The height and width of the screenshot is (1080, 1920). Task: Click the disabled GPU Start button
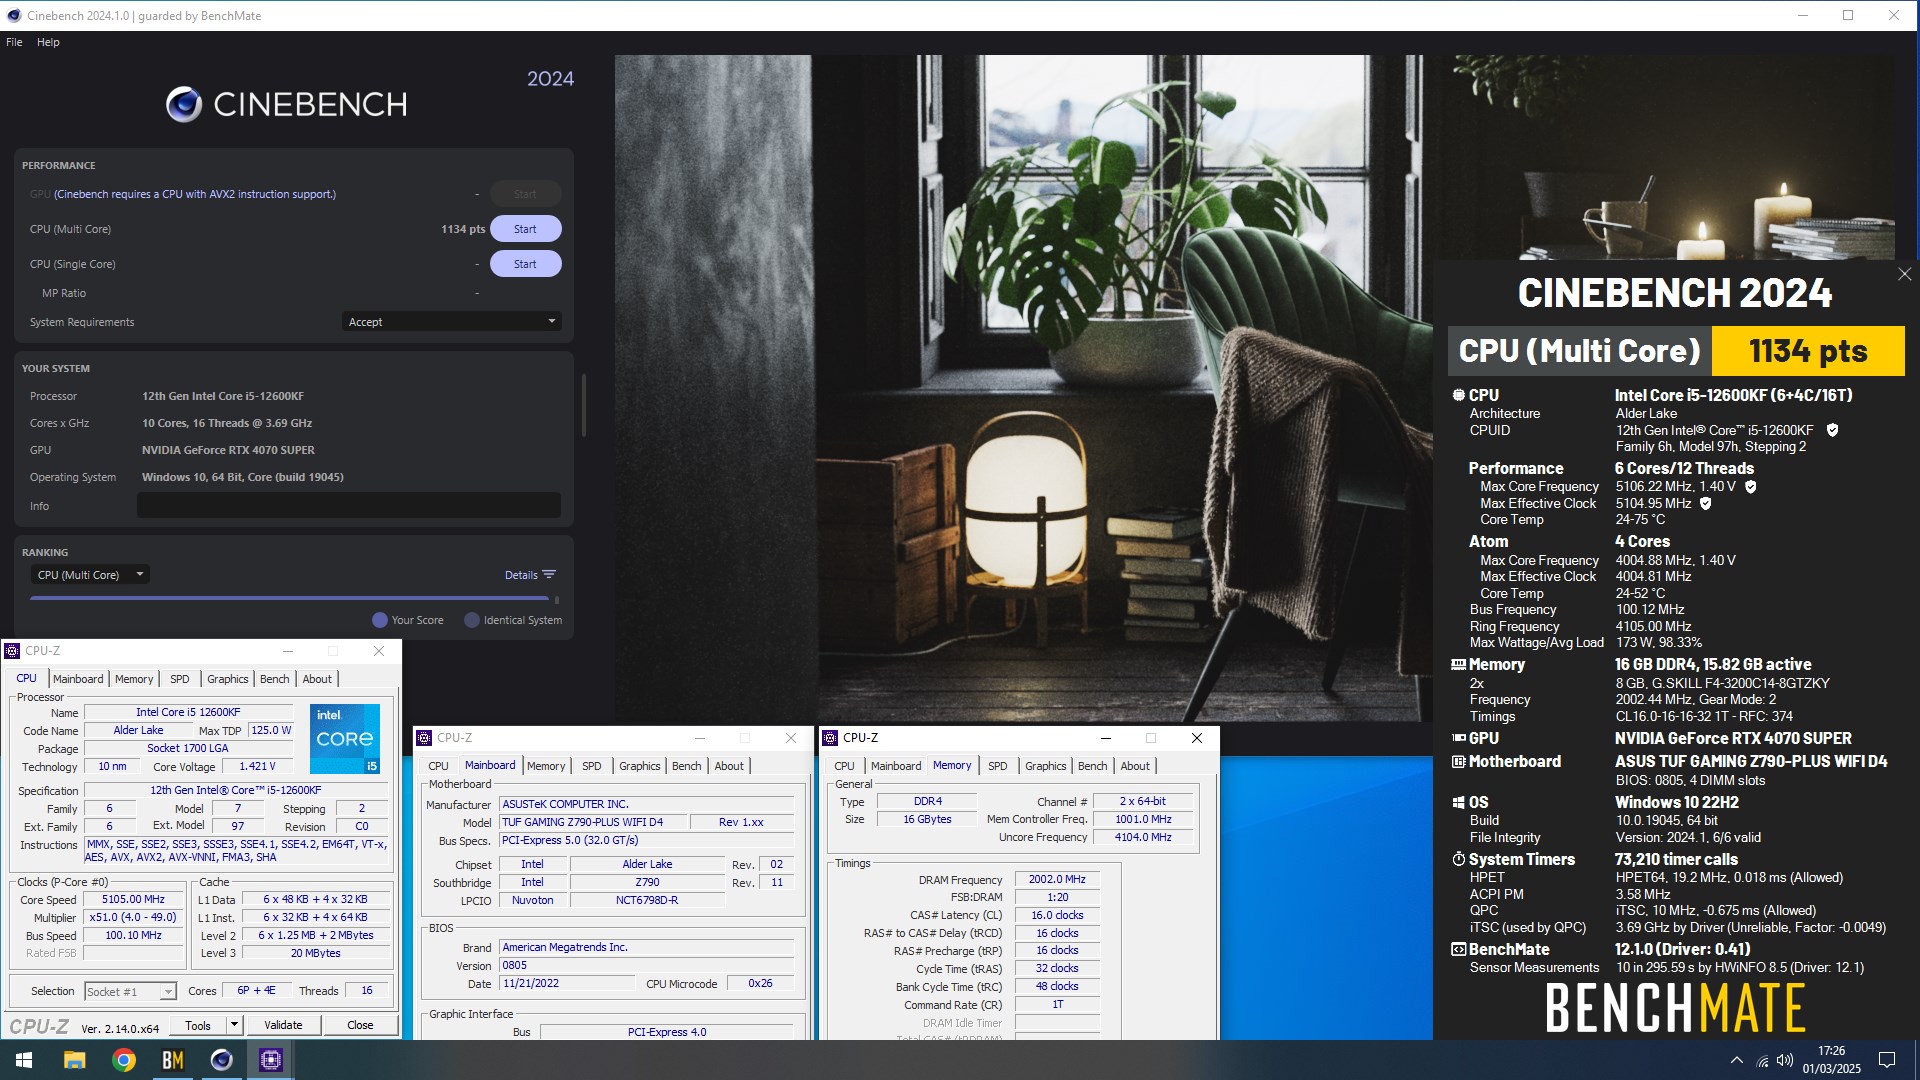[x=525, y=194]
